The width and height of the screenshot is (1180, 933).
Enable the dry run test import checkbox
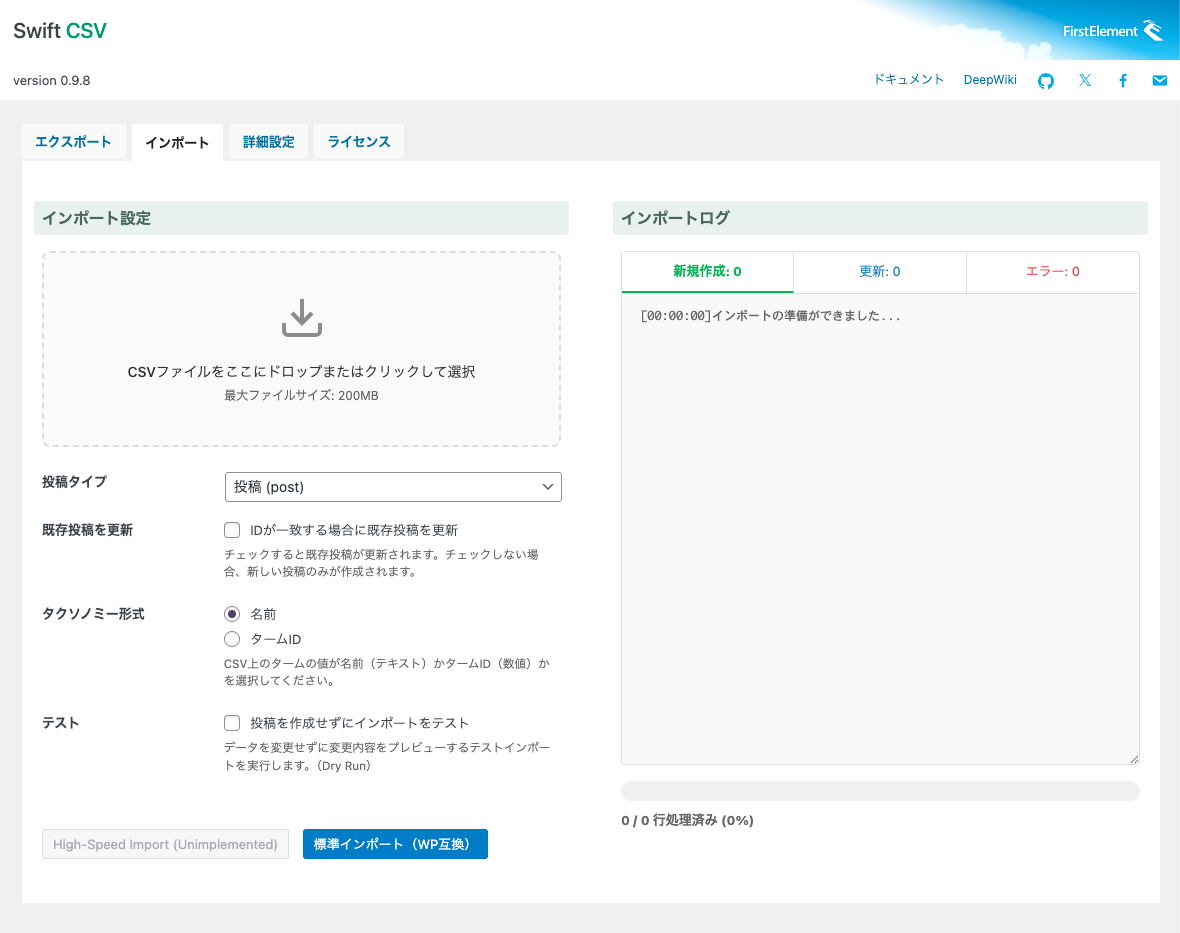coord(232,723)
